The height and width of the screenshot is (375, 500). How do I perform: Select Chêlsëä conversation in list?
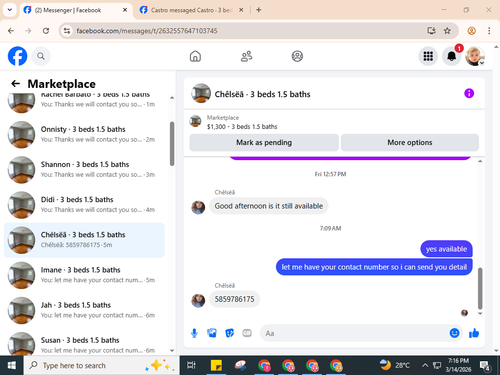(x=84, y=240)
